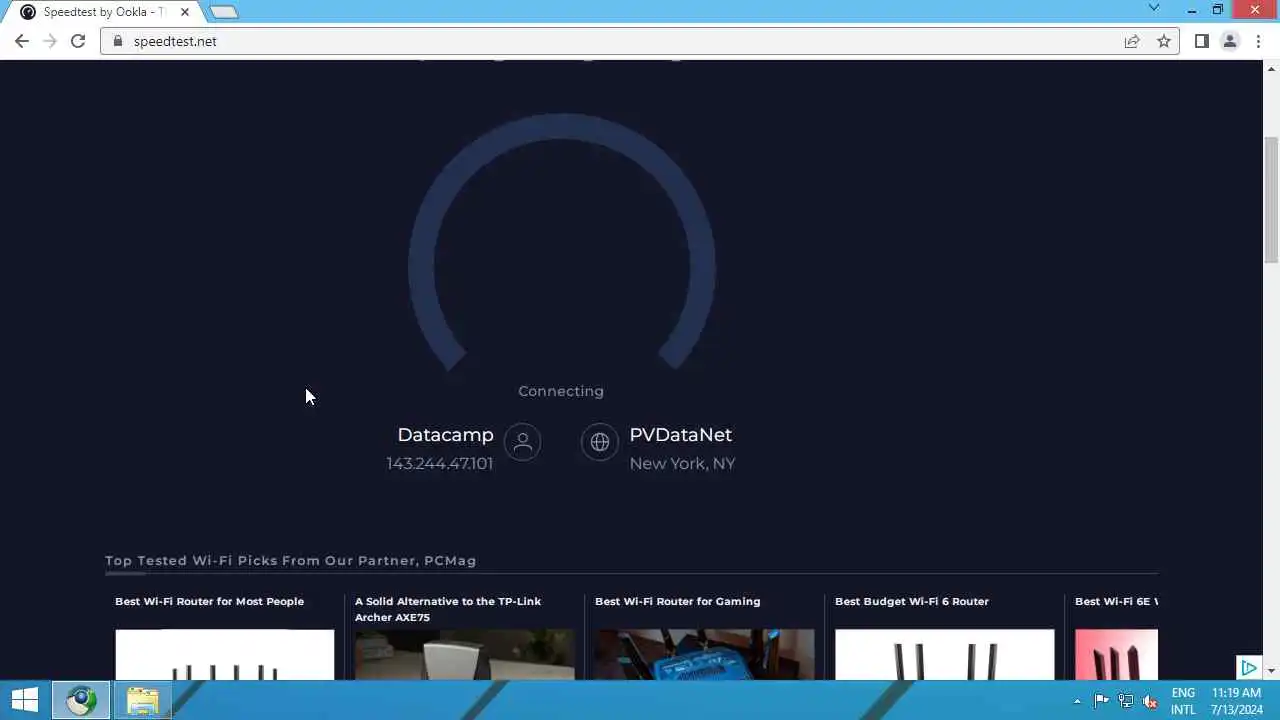The height and width of the screenshot is (720, 1280).
Task: Expand the tab search chevron
Action: pos(1153,9)
